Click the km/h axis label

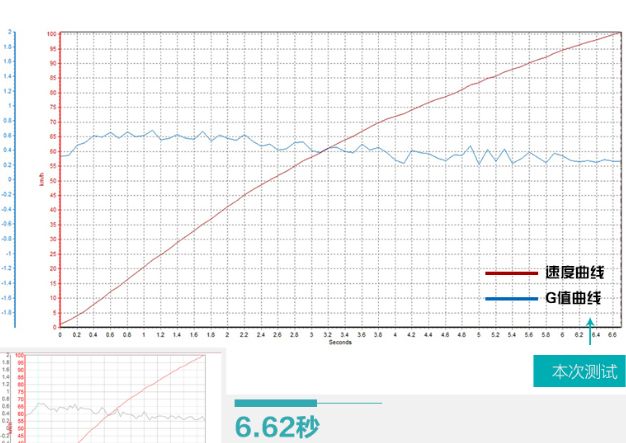[42, 180]
